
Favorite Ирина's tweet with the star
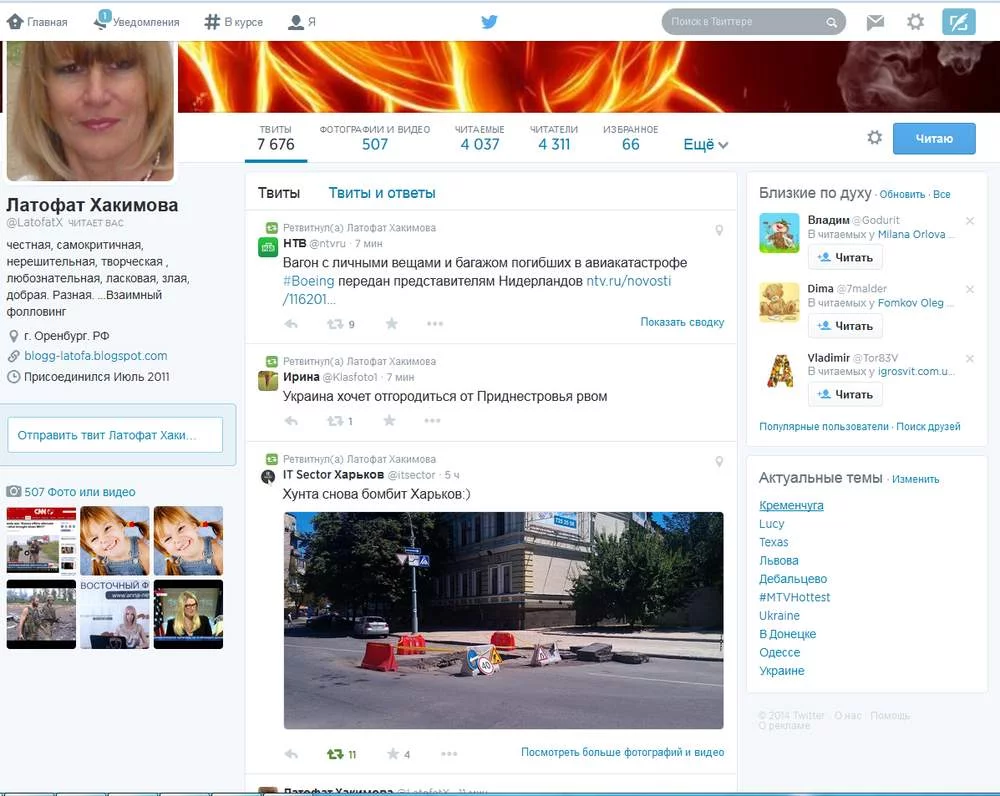tap(389, 420)
